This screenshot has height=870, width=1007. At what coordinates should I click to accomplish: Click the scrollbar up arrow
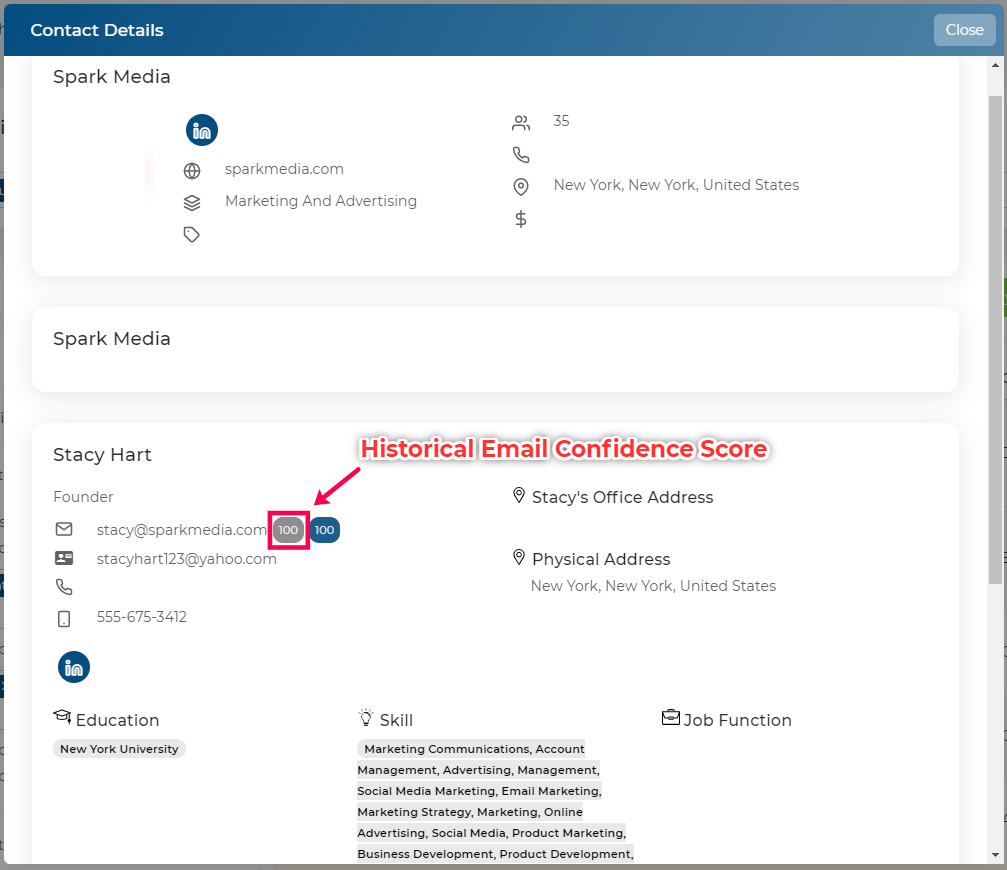pos(995,65)
